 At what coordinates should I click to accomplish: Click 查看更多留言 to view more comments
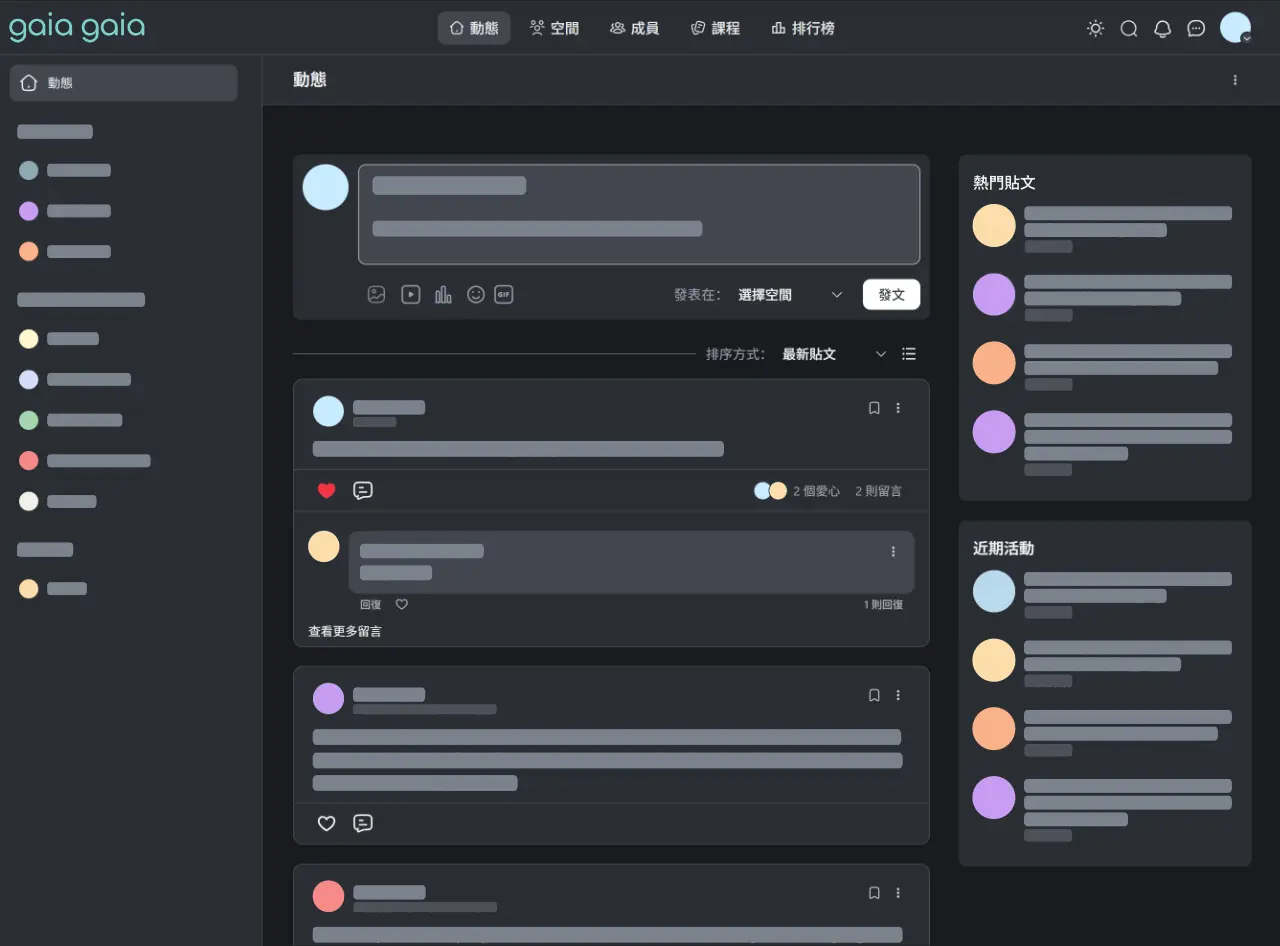tap(346, 630)
